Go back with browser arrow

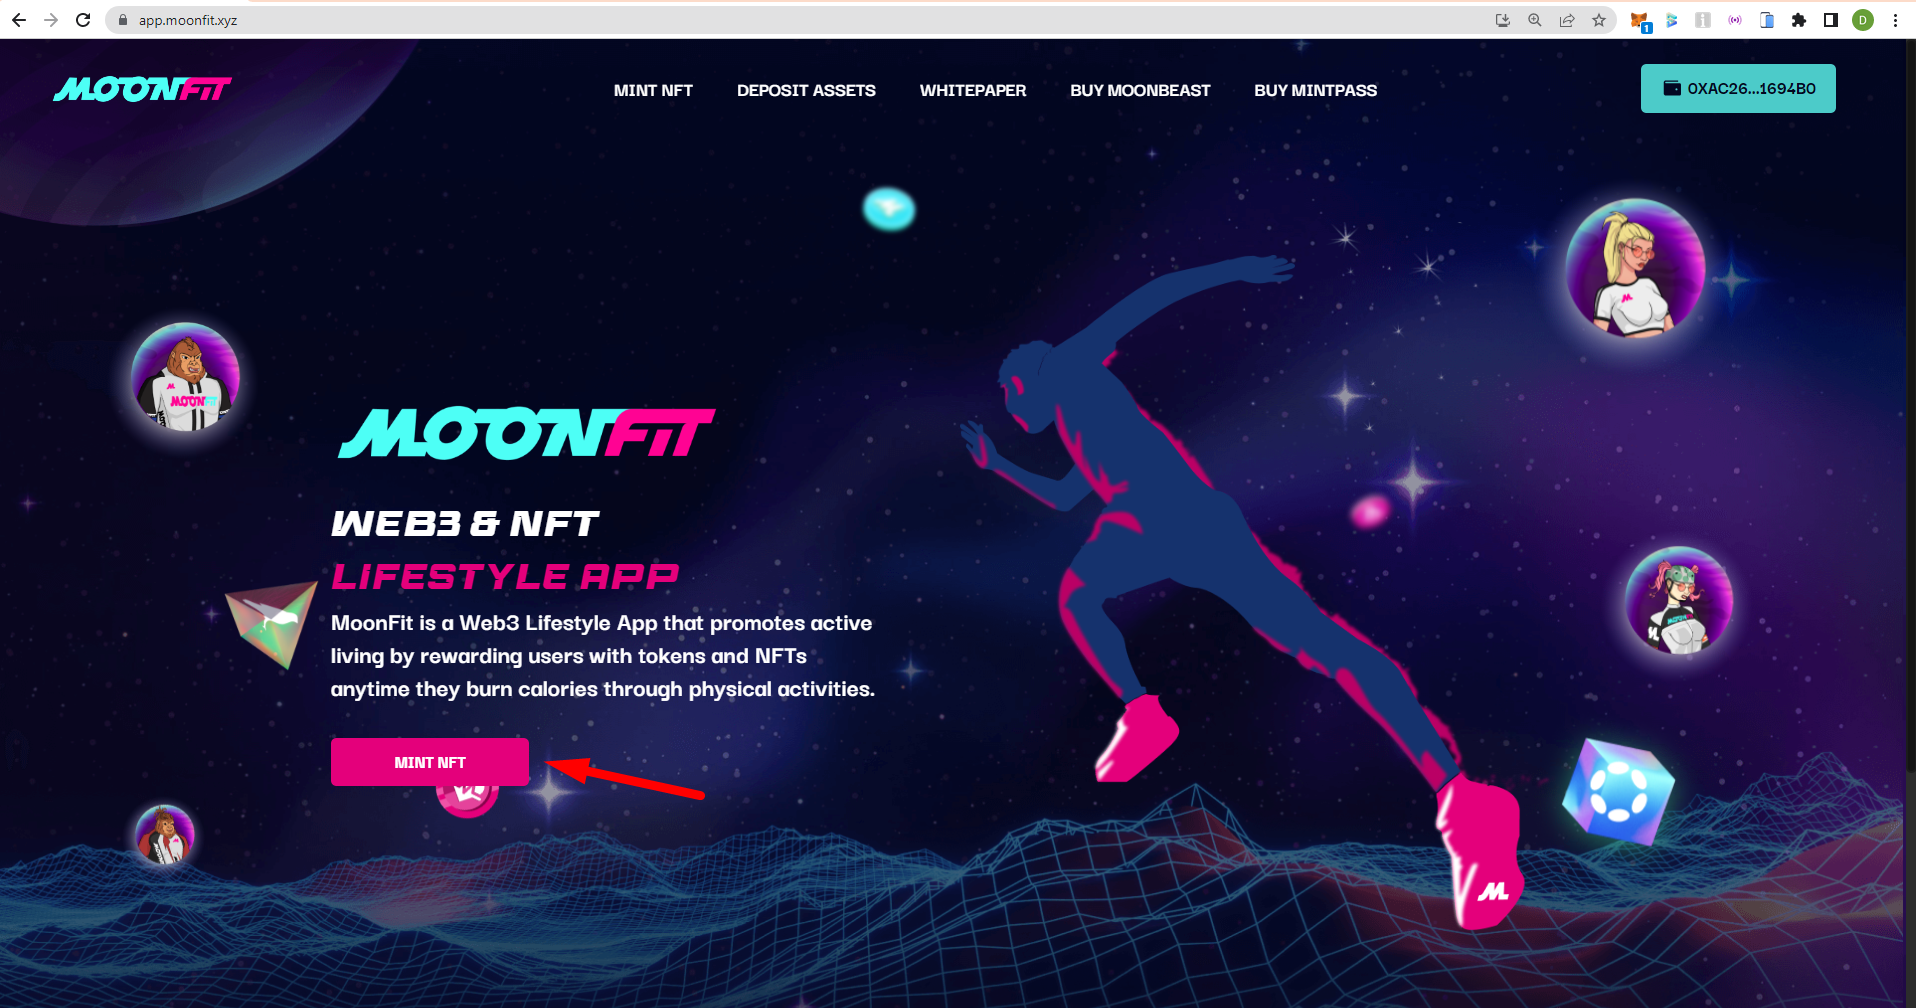[x=19, y=20]
